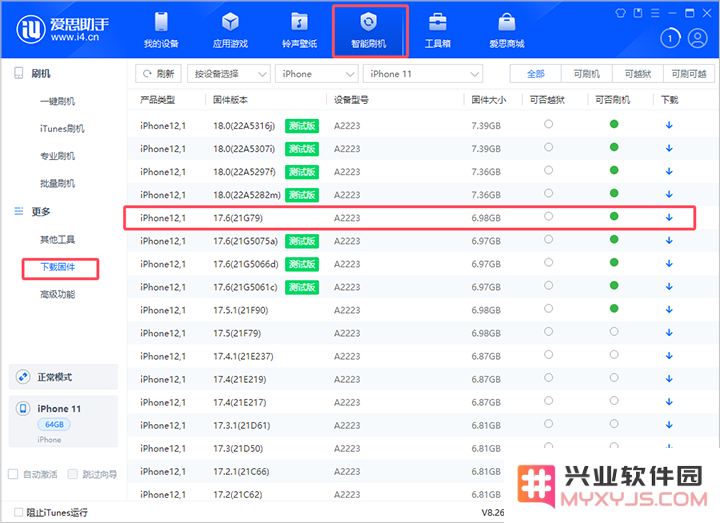Download firmware 18.0(22A5307i) via arrow
Screen dimensions: 720x523
[669, 148]
